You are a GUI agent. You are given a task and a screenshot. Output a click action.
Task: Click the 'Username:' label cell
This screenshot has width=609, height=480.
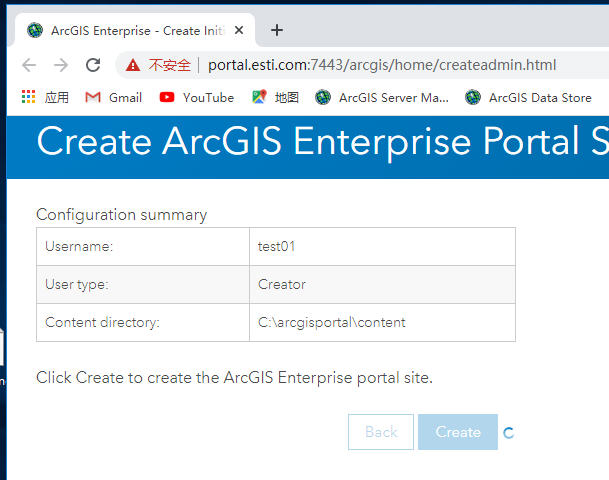click(143, 247)
